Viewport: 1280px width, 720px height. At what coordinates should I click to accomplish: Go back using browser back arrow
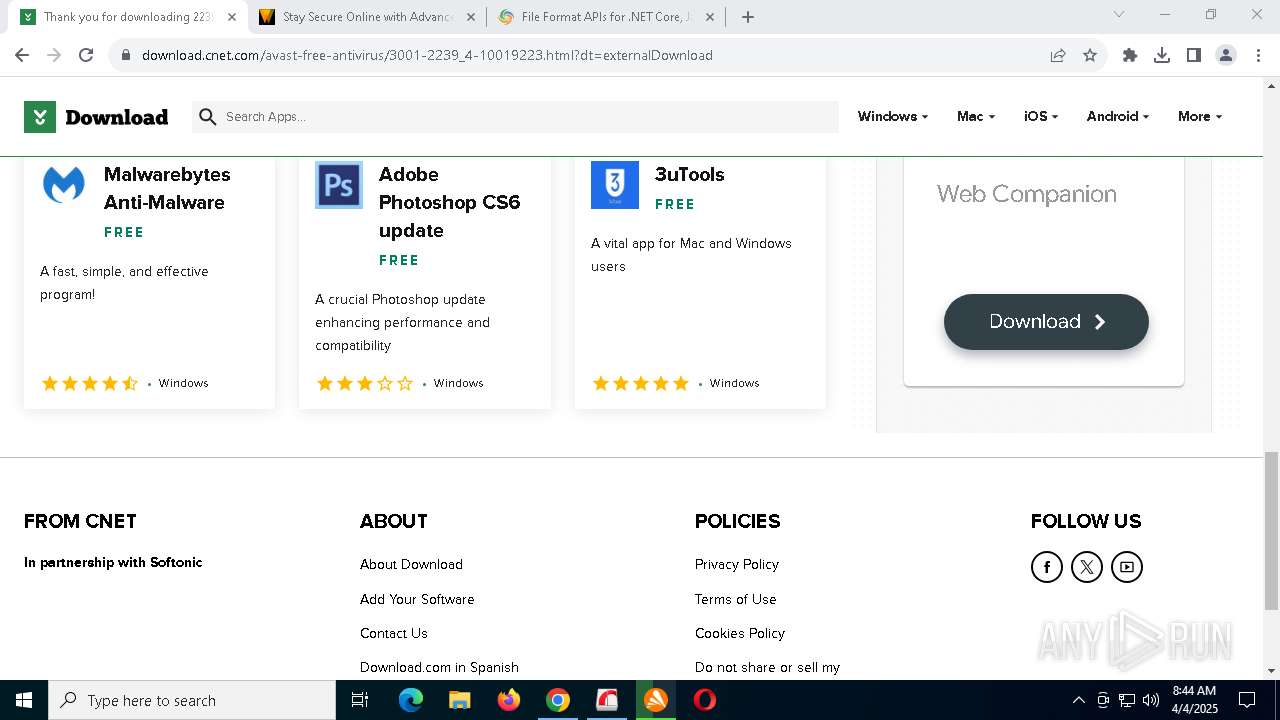[x=22, y=55]
